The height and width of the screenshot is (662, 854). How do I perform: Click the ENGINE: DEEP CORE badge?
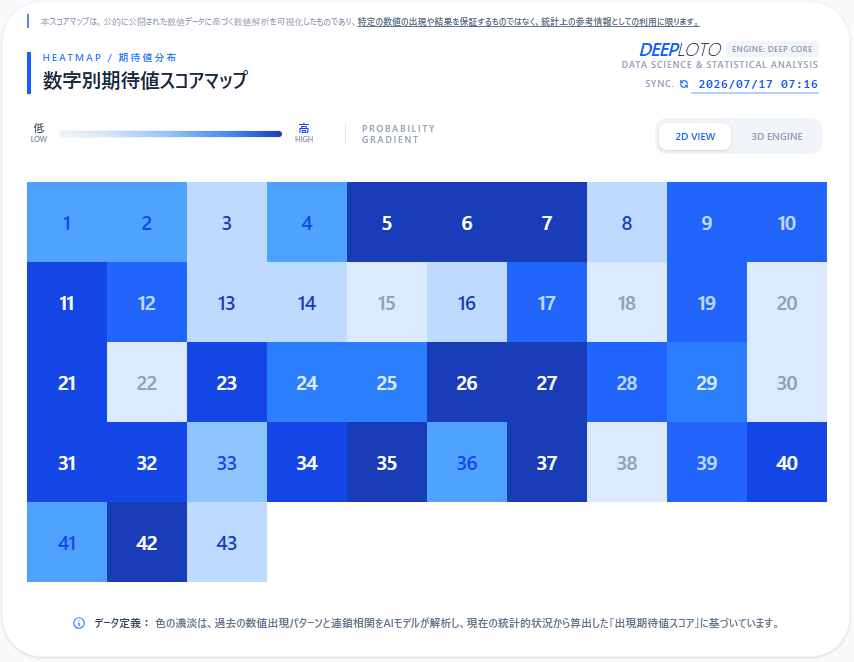(772, 49)
